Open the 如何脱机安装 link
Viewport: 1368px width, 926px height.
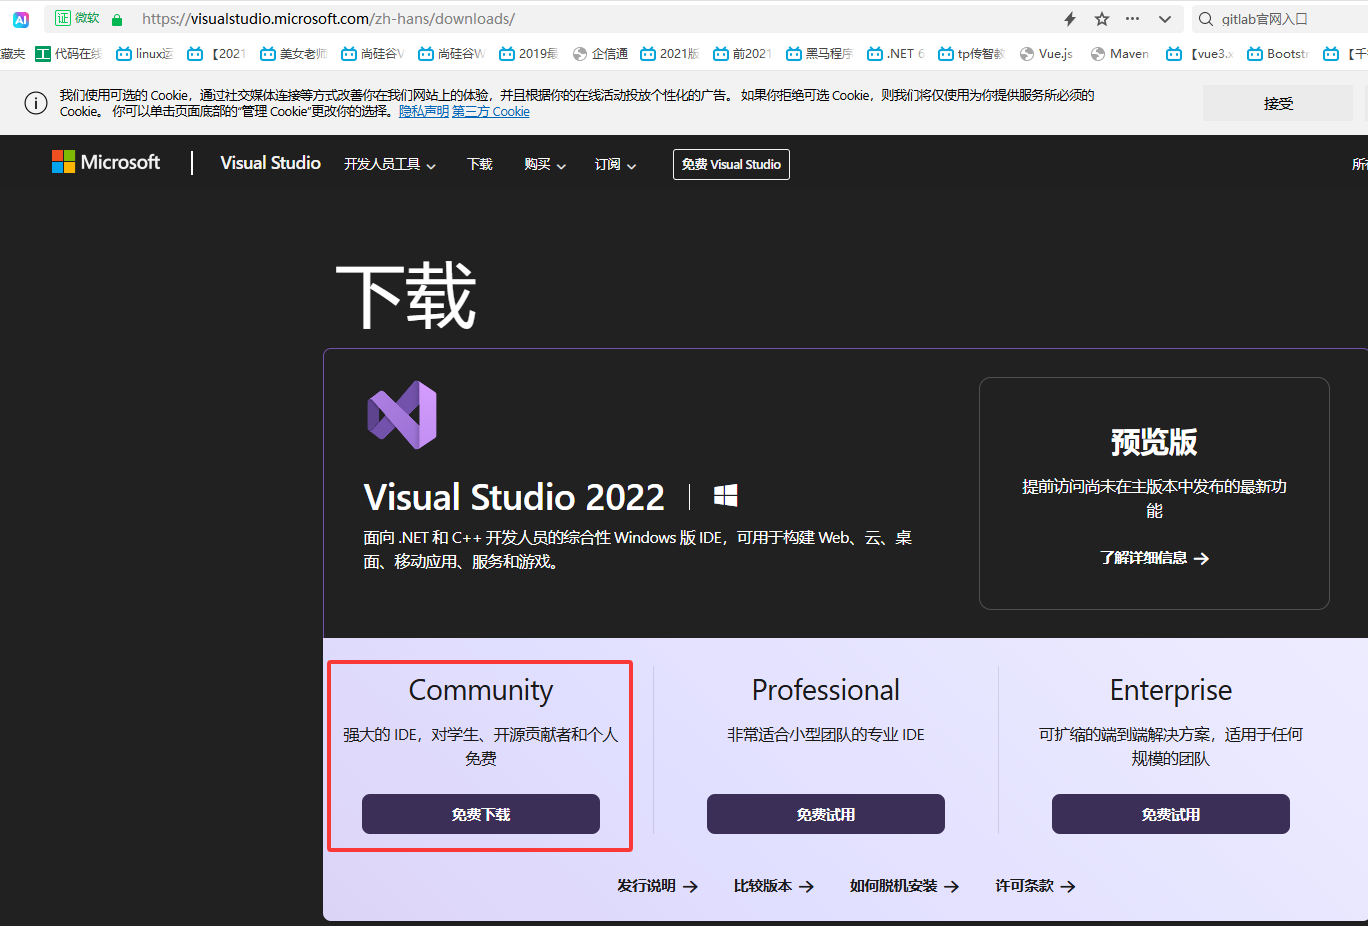point(904,886)
